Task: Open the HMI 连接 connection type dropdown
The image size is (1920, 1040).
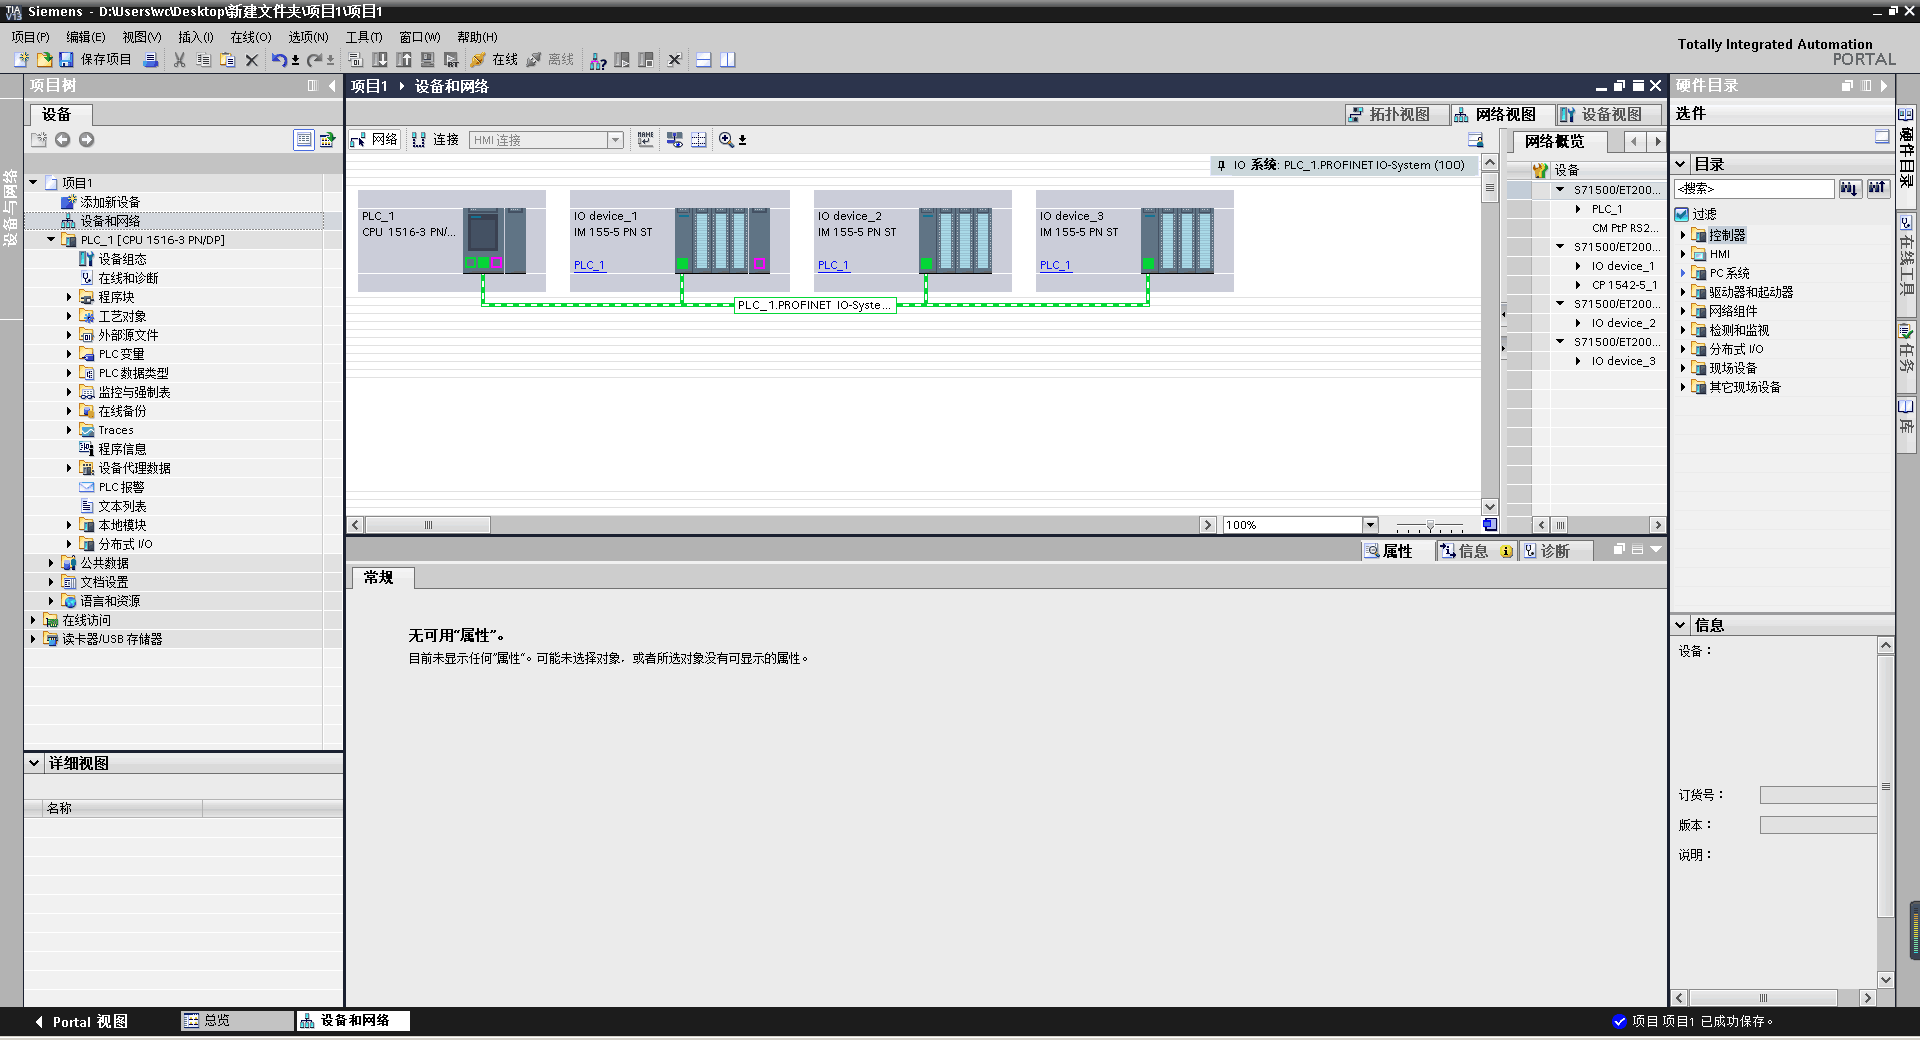Action: tap(616, 140)
